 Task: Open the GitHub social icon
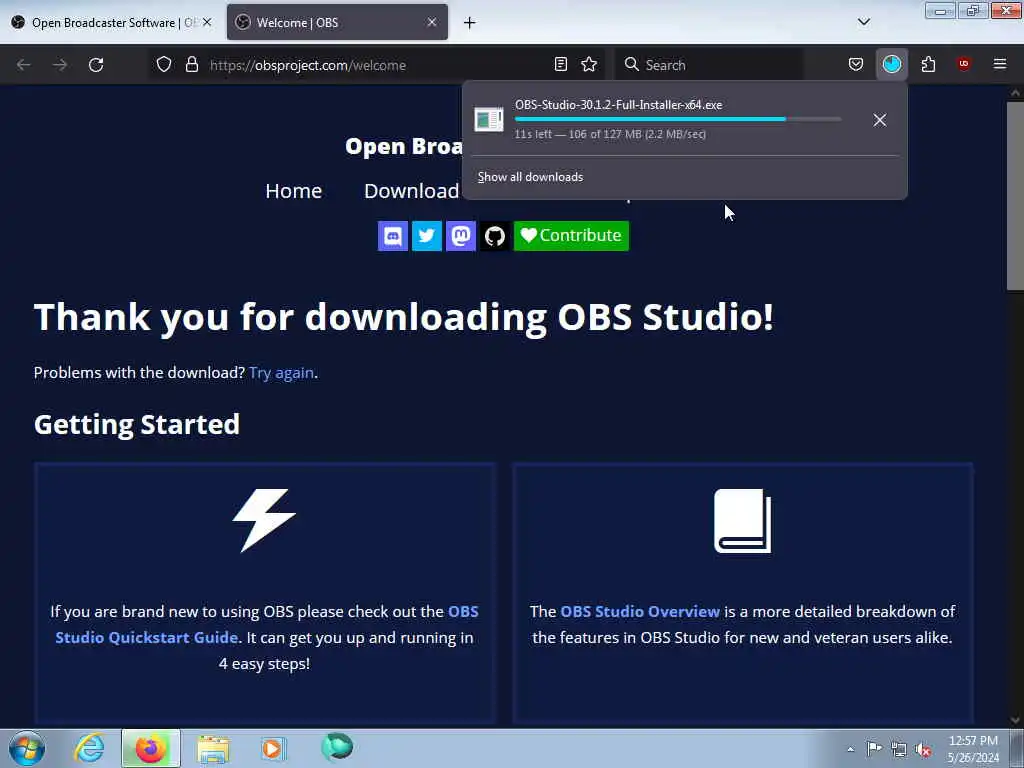pyautogui.click(x=494, y=236)
